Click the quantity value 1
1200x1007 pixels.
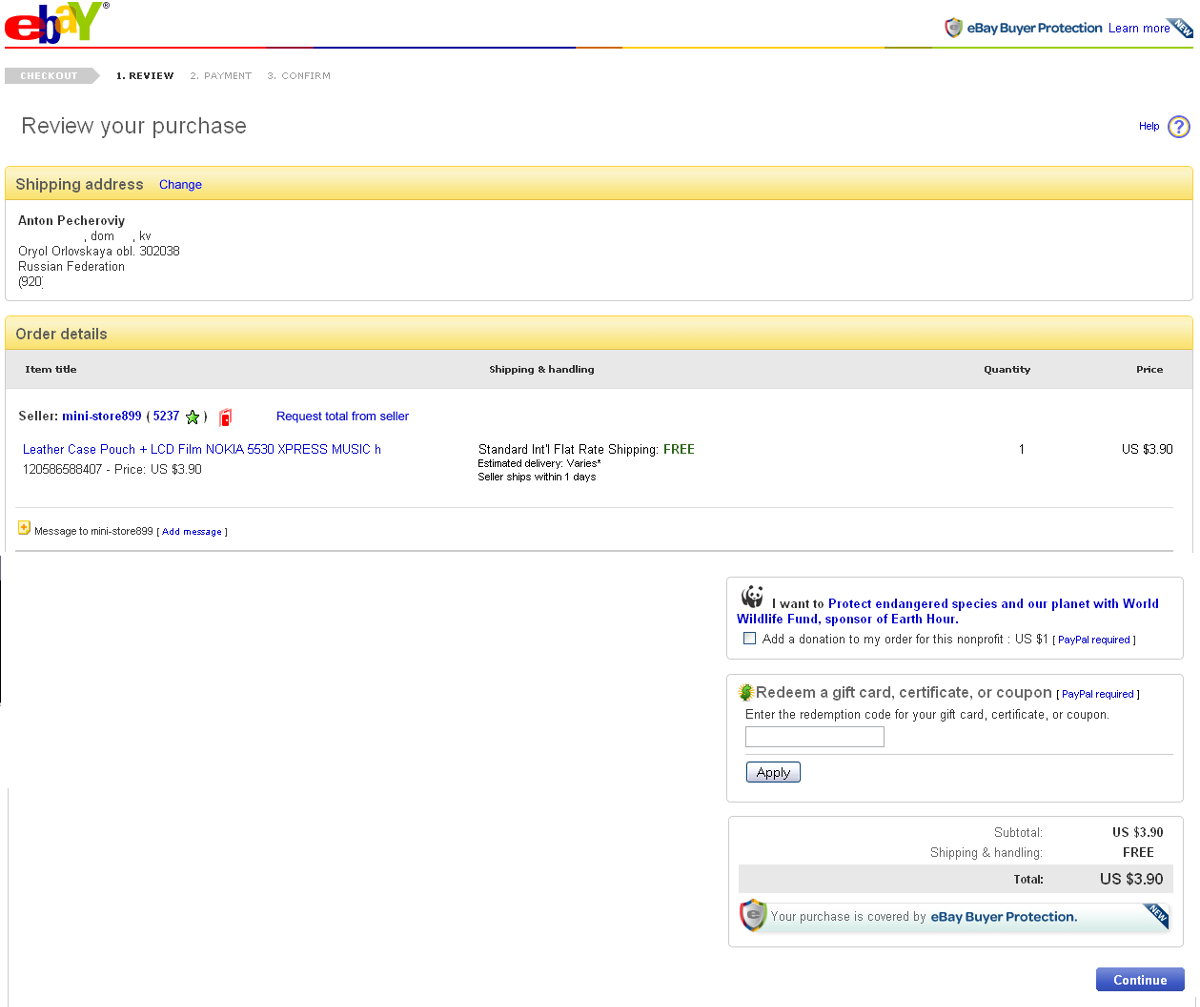1022,450
